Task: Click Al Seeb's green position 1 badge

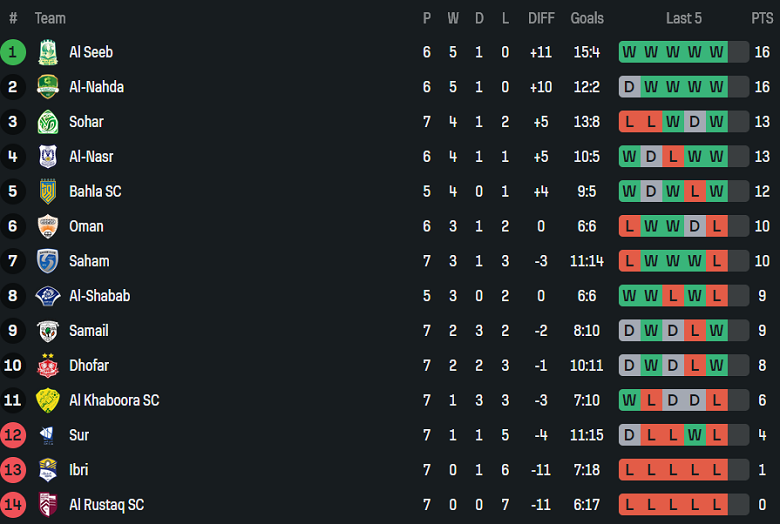Action: pos(13,52)
